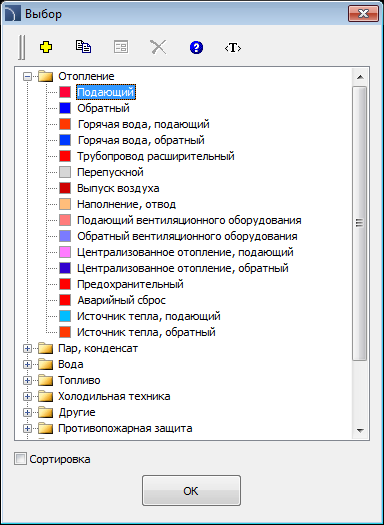Viewport: 384px width, 525px height.
Task: Select the Перепускной item
Action: pos(110,172)
